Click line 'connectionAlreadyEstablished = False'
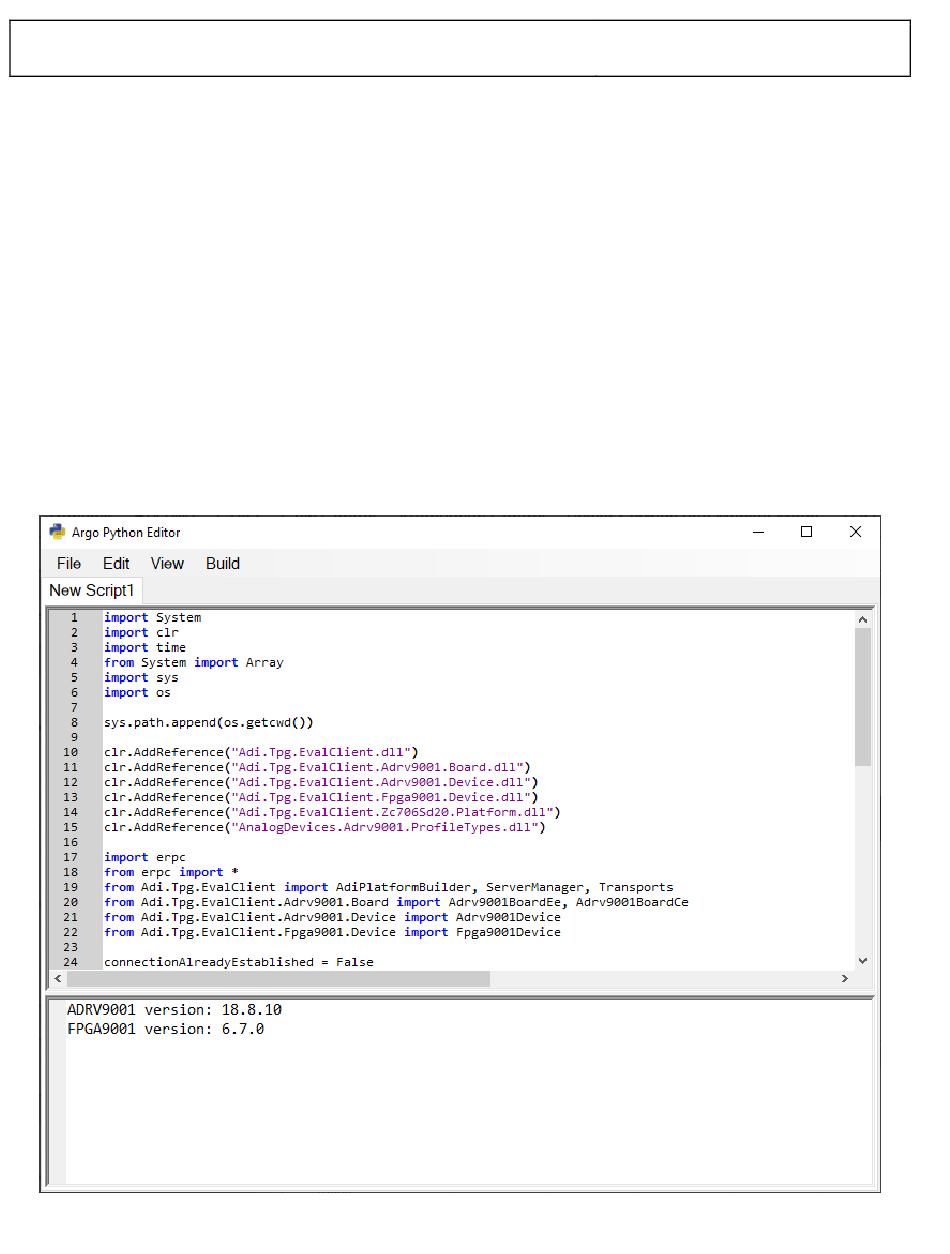 click(239, 962)
